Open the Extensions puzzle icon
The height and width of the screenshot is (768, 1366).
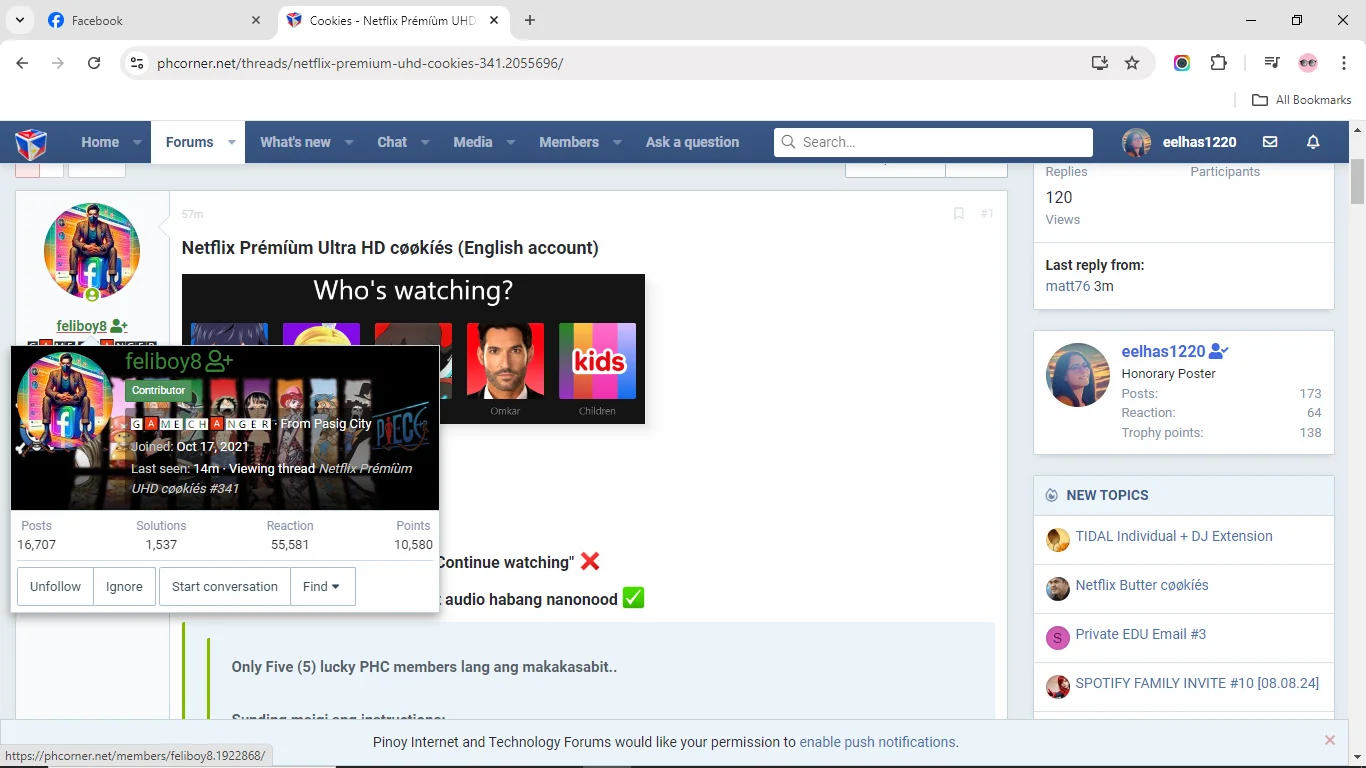coord(1218,63)
